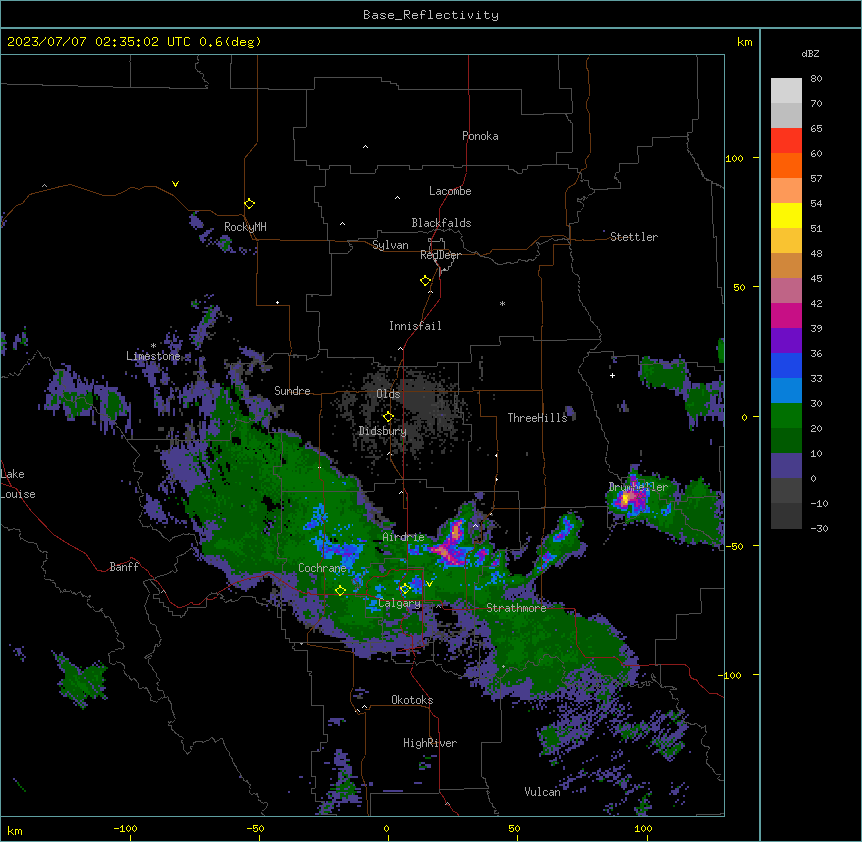Click the Lacombe city label
Viewport: 862px width, 842px height.
pos(450,191)
